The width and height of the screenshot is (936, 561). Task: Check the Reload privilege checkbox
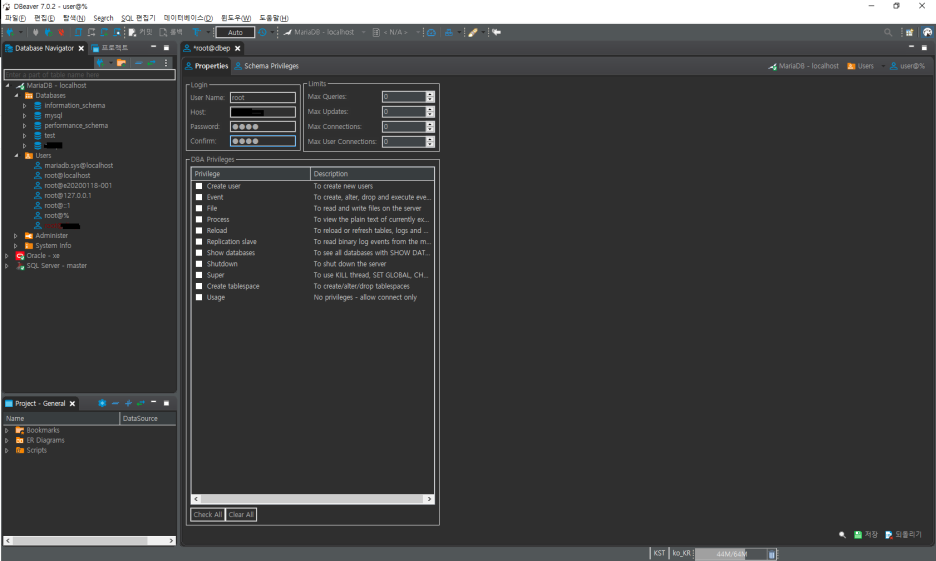click(199, 230)
